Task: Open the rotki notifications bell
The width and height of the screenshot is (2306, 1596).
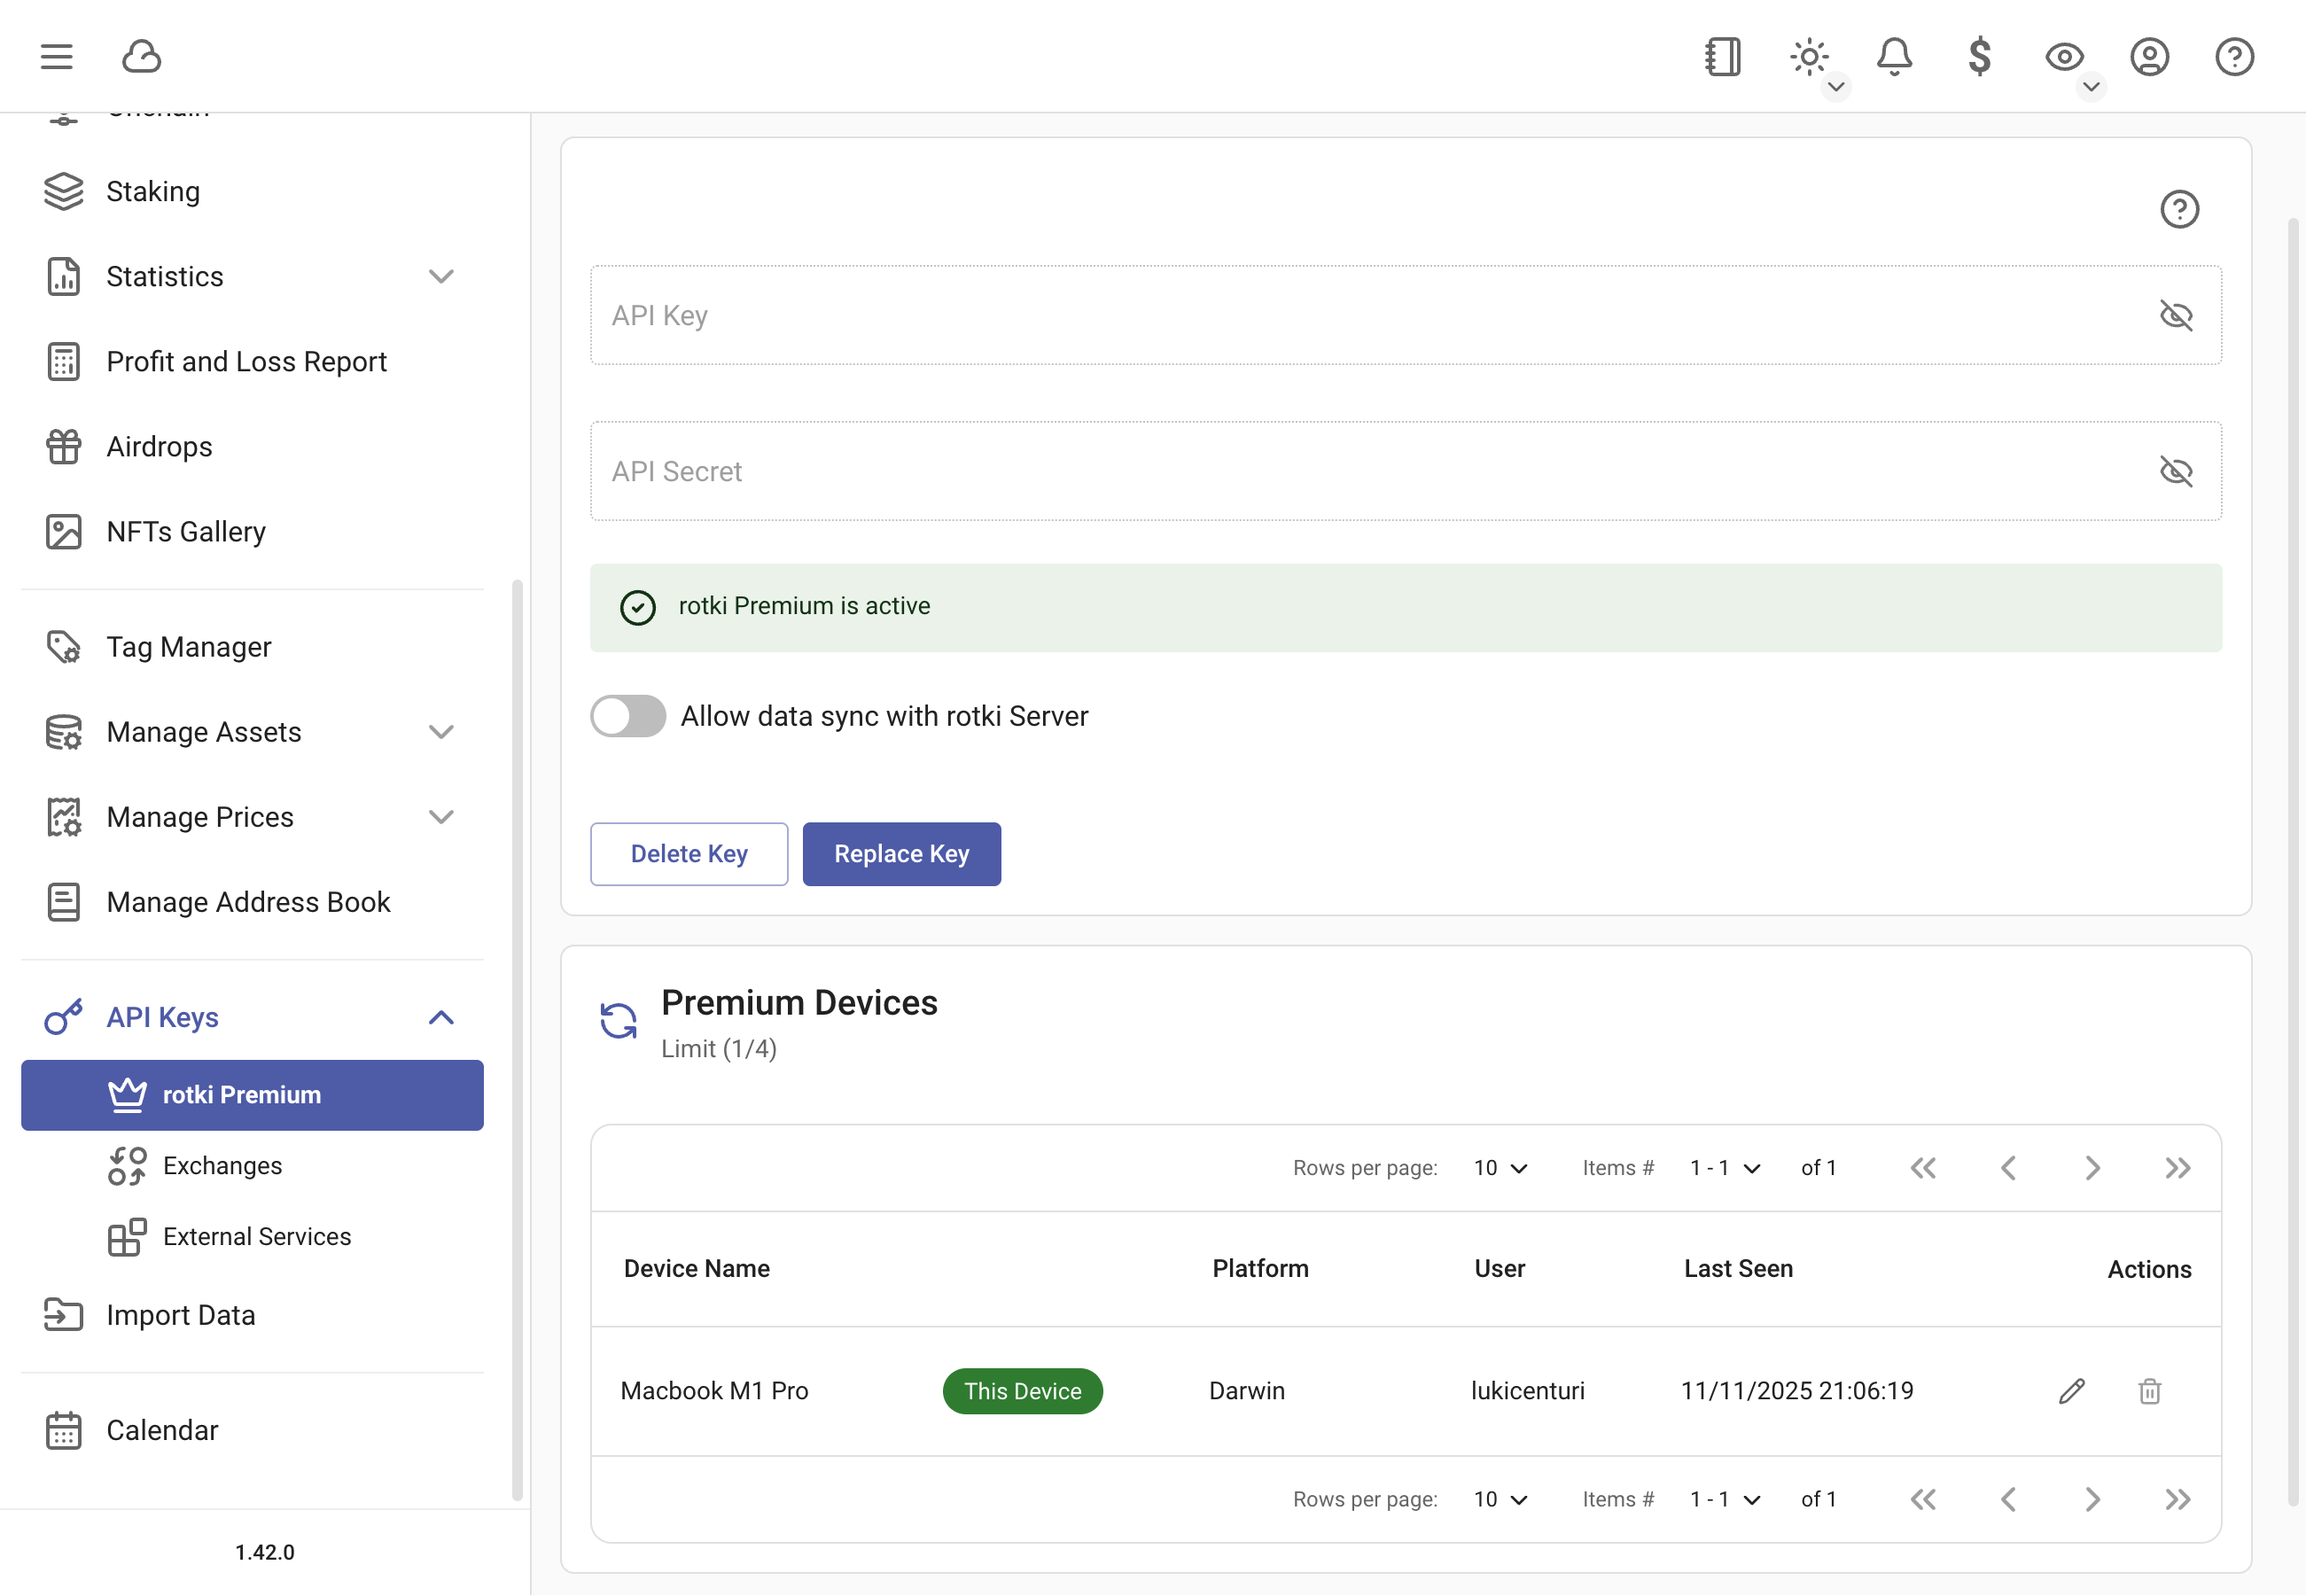Action: pyautogui.click(x=1895, y=57)
